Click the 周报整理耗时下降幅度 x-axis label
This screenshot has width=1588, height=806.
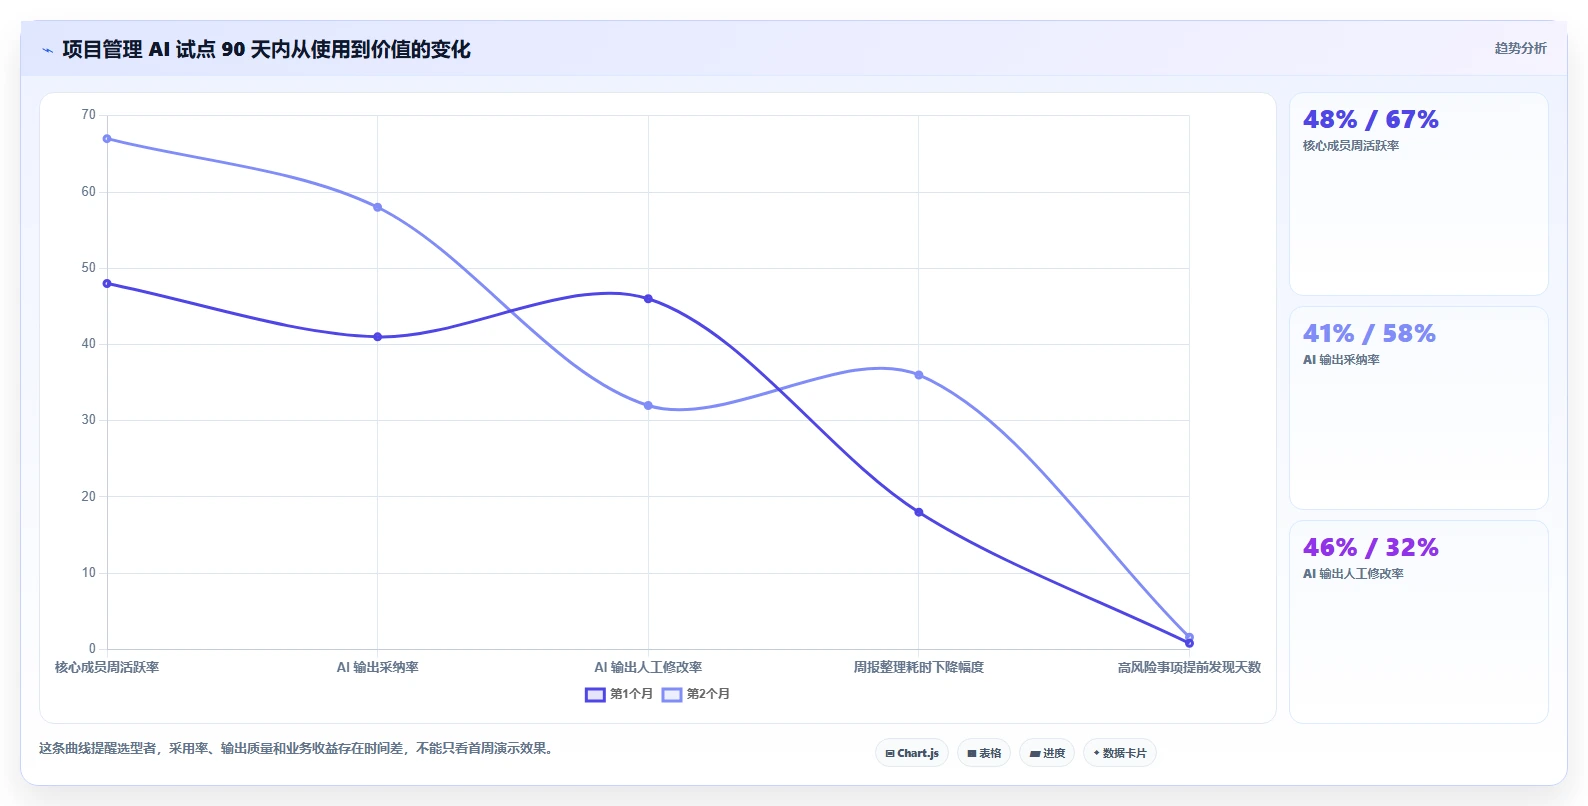click(919, 667)
